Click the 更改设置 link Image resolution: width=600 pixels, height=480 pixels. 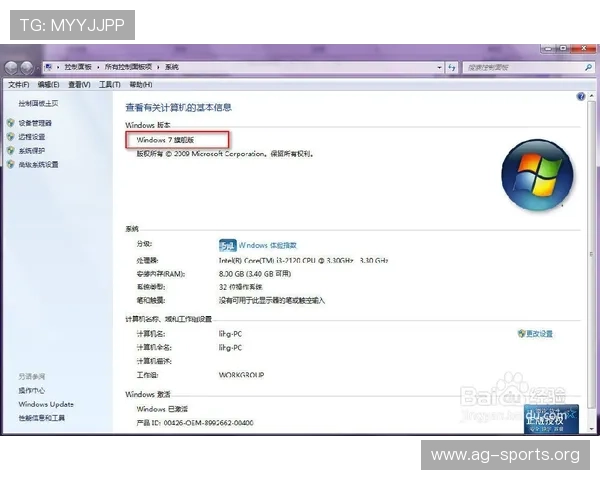click(x=539, y=334)
